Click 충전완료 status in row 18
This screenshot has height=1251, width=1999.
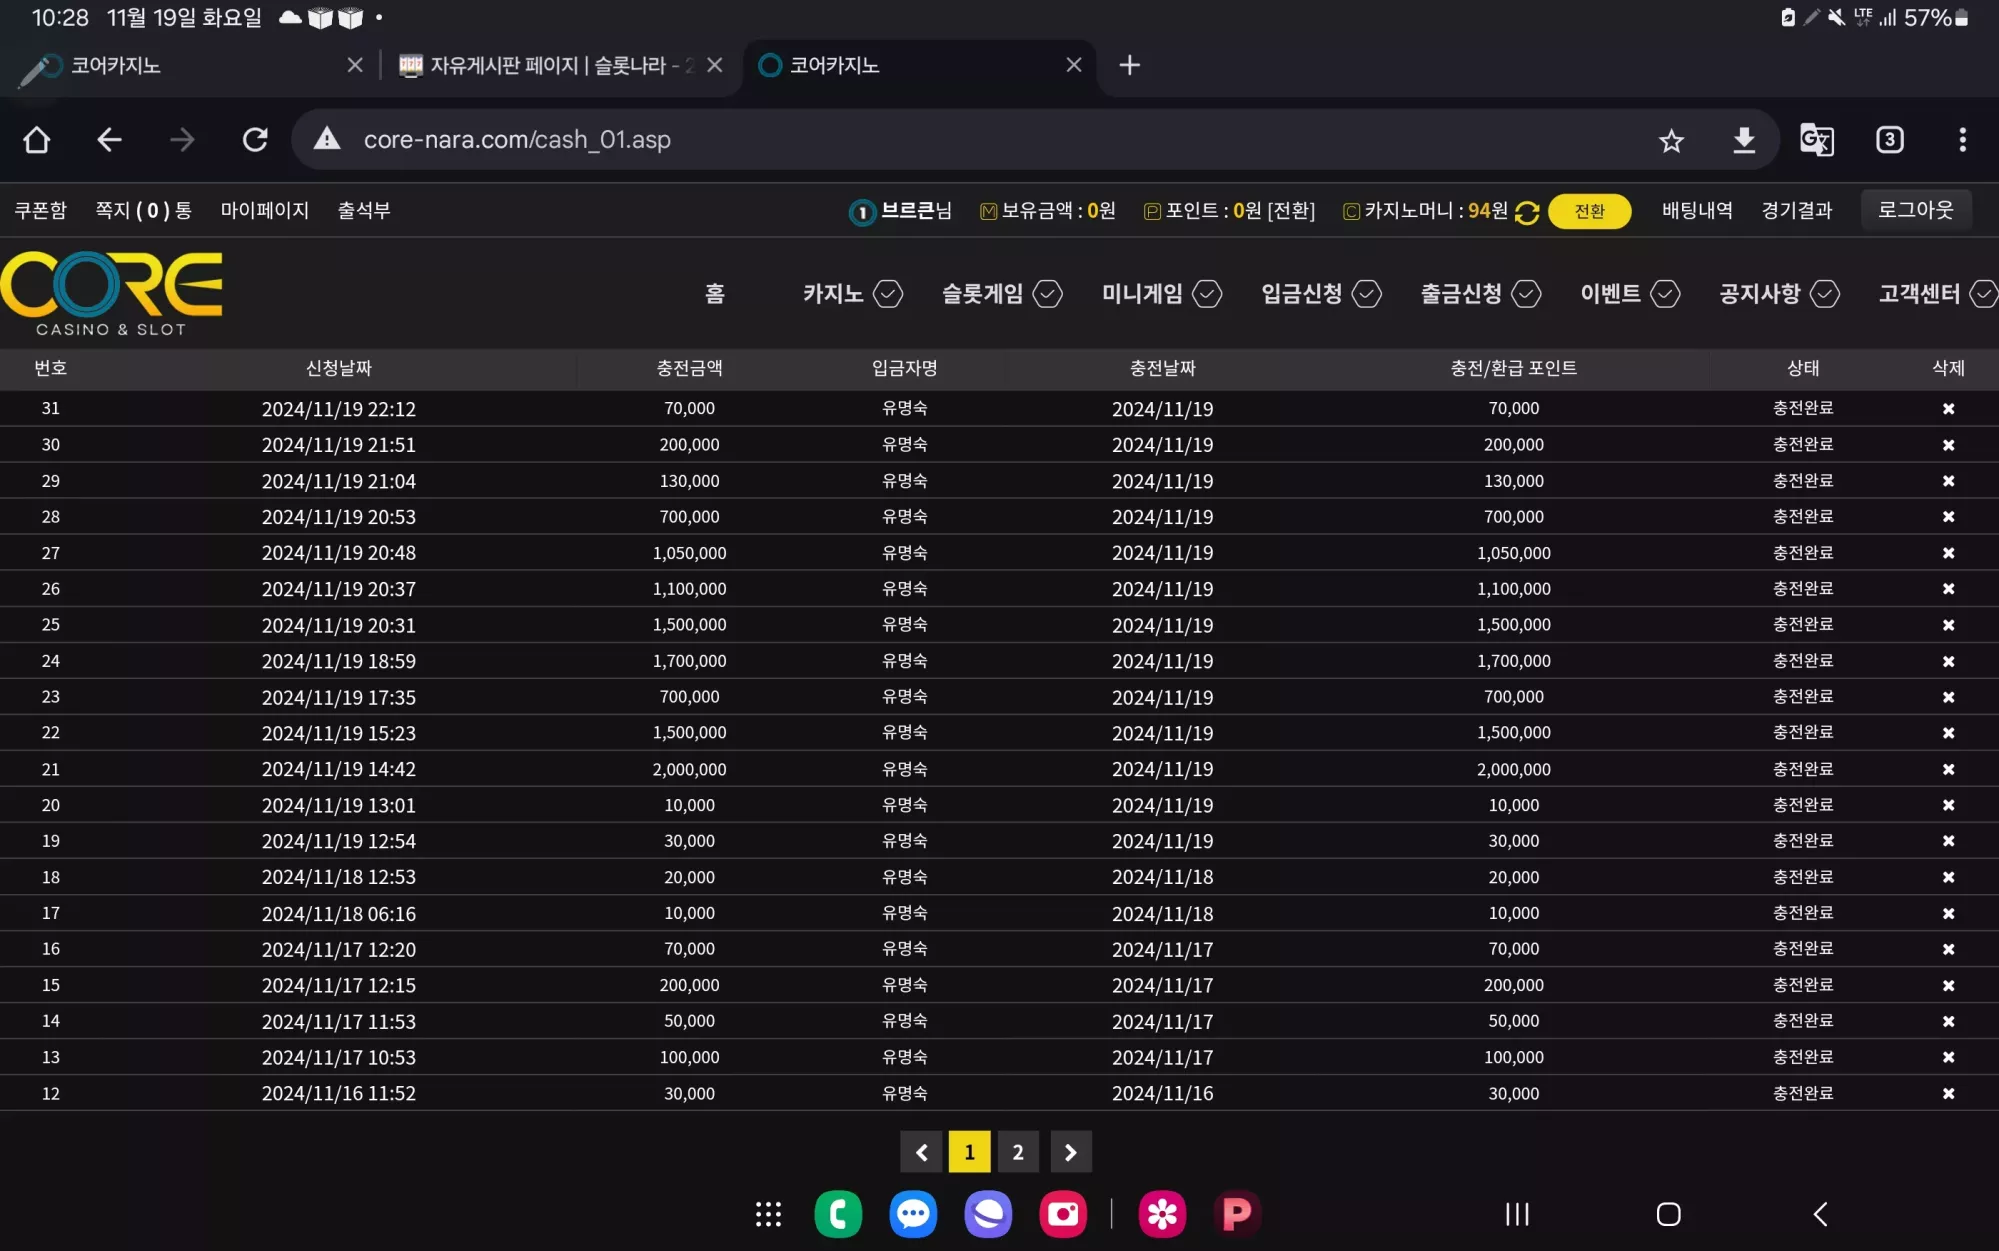1802,877
